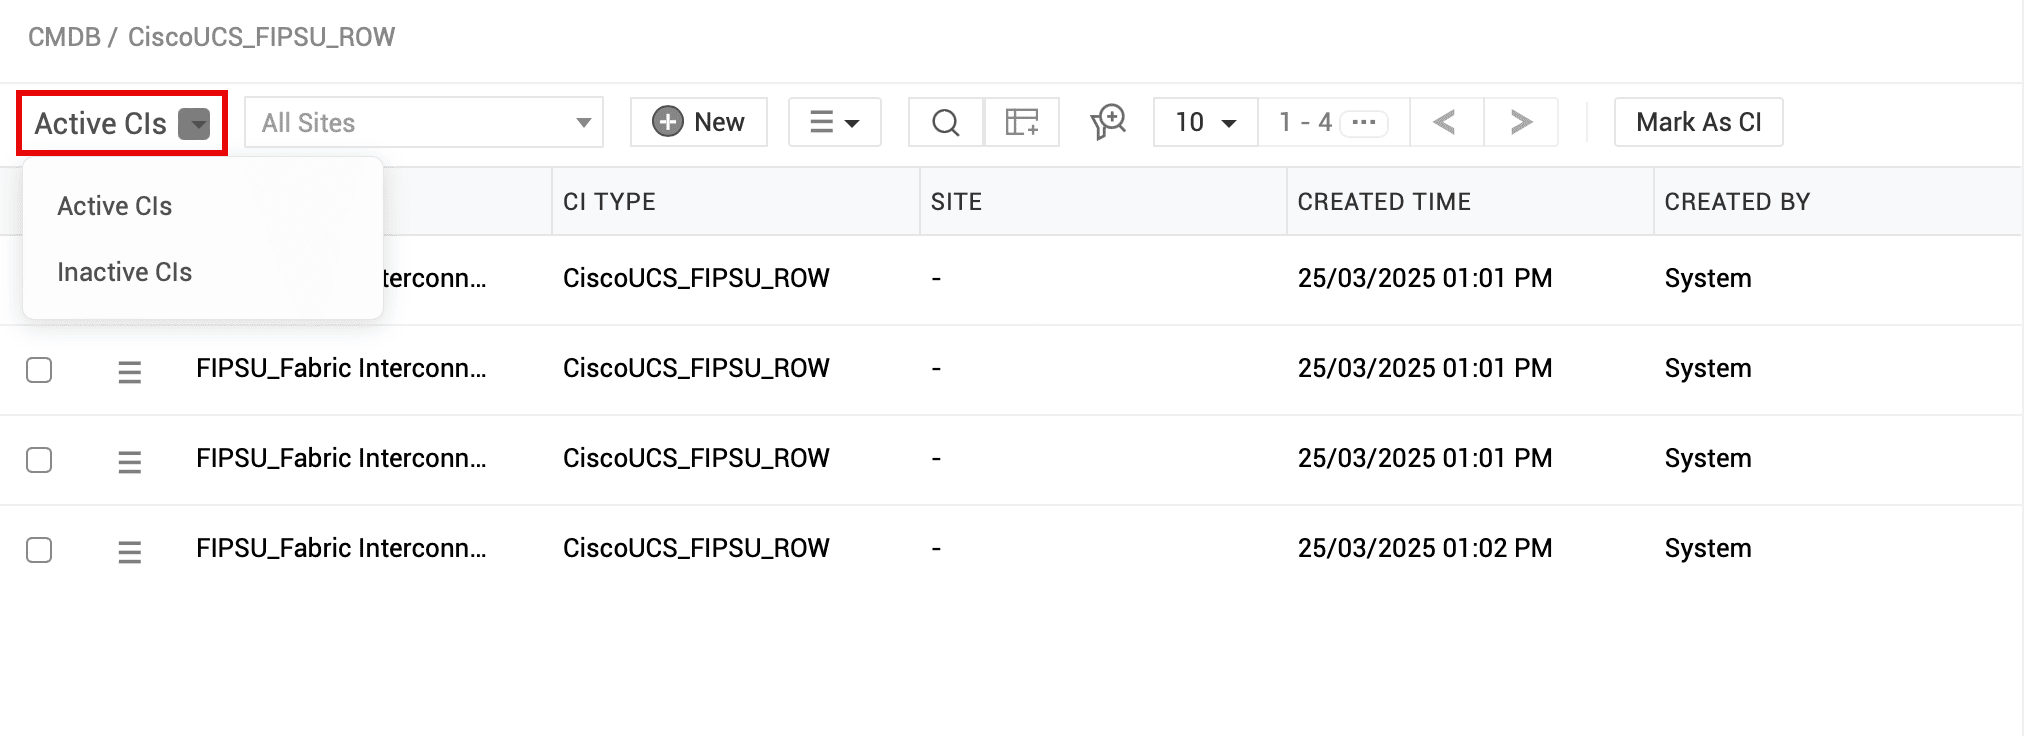
Task: Open row actions menu for third CI row
Action: click(129, 462)
